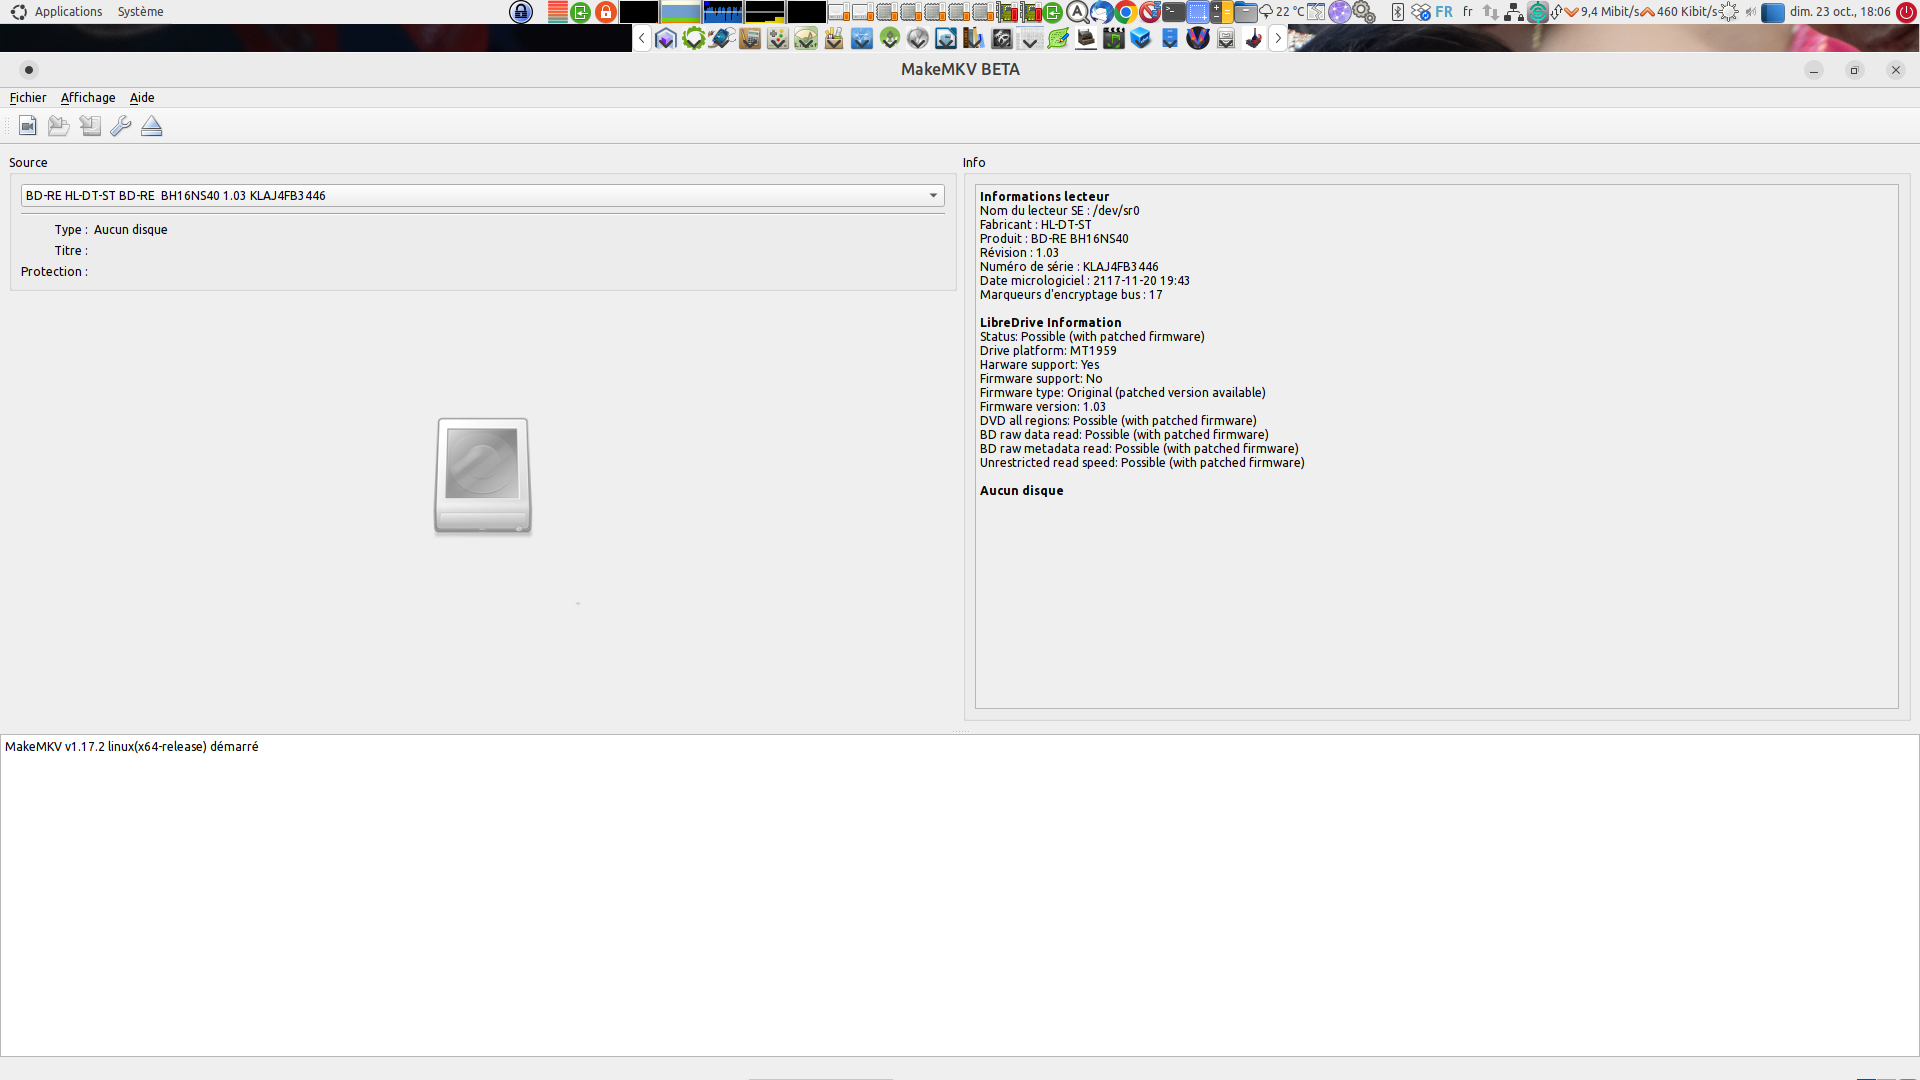Click the log line 'MakeMKV v1.17.2 linux(x64-release) démarré'

pos(132,747)
